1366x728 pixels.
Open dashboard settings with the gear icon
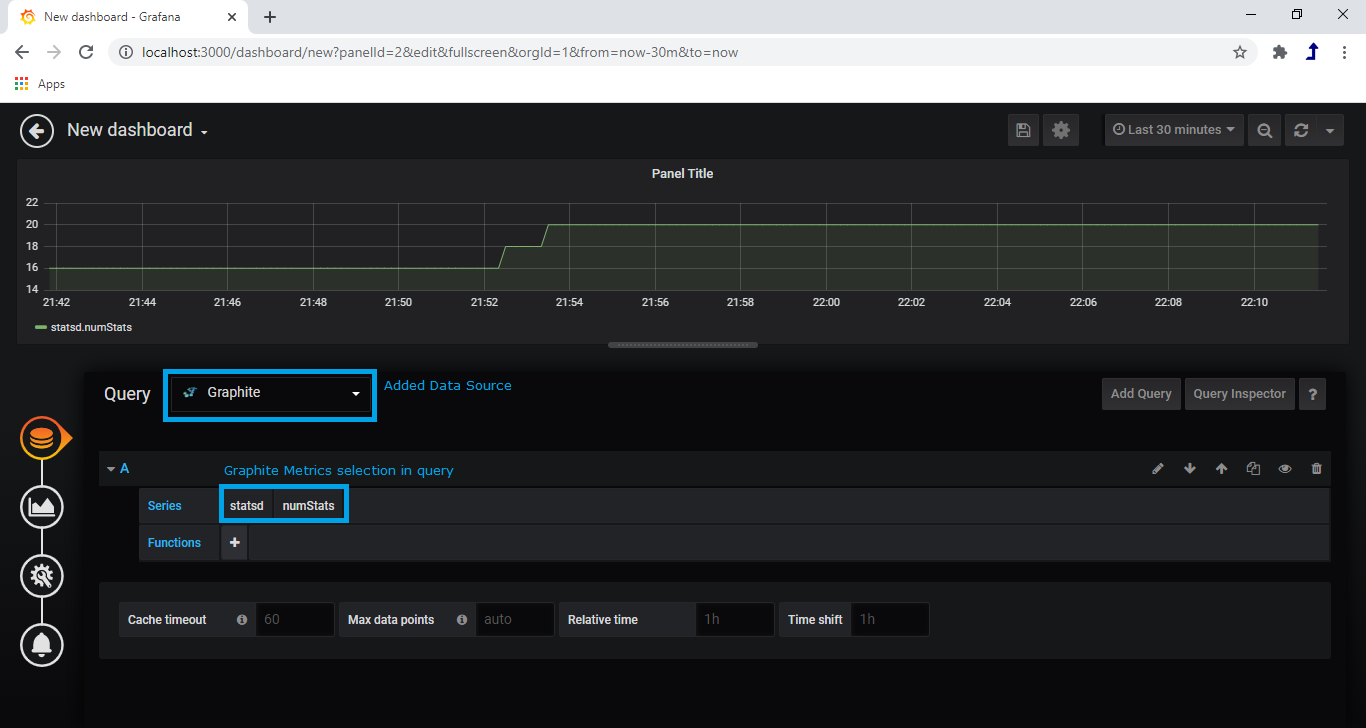(1061, 129)
